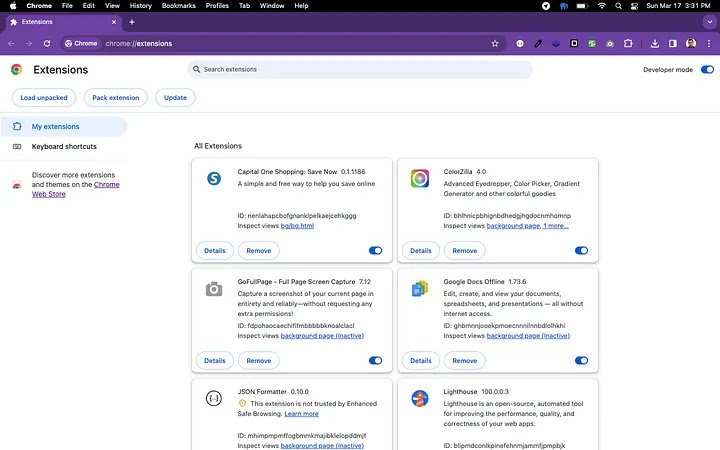The width and height of the screenshot is (720, 450).
Task: Click the GoFullPage camera logo
Action: pos(214,289)
